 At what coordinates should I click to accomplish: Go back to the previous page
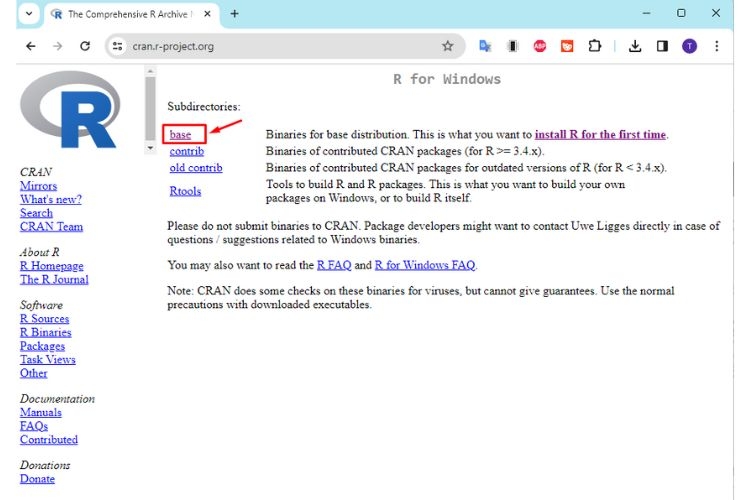pos(31,46)
